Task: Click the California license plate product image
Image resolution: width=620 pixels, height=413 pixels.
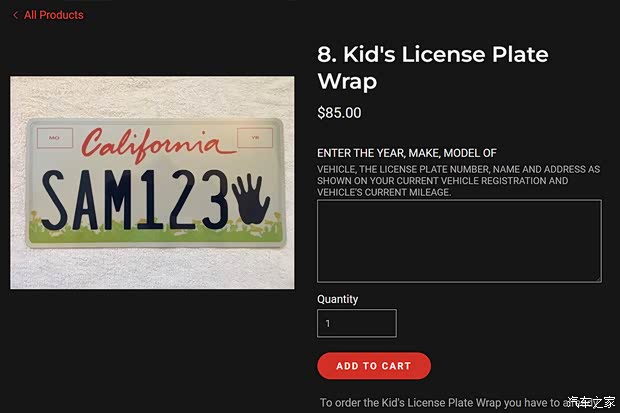Action: pyautogui.click(x=152, y=182)
